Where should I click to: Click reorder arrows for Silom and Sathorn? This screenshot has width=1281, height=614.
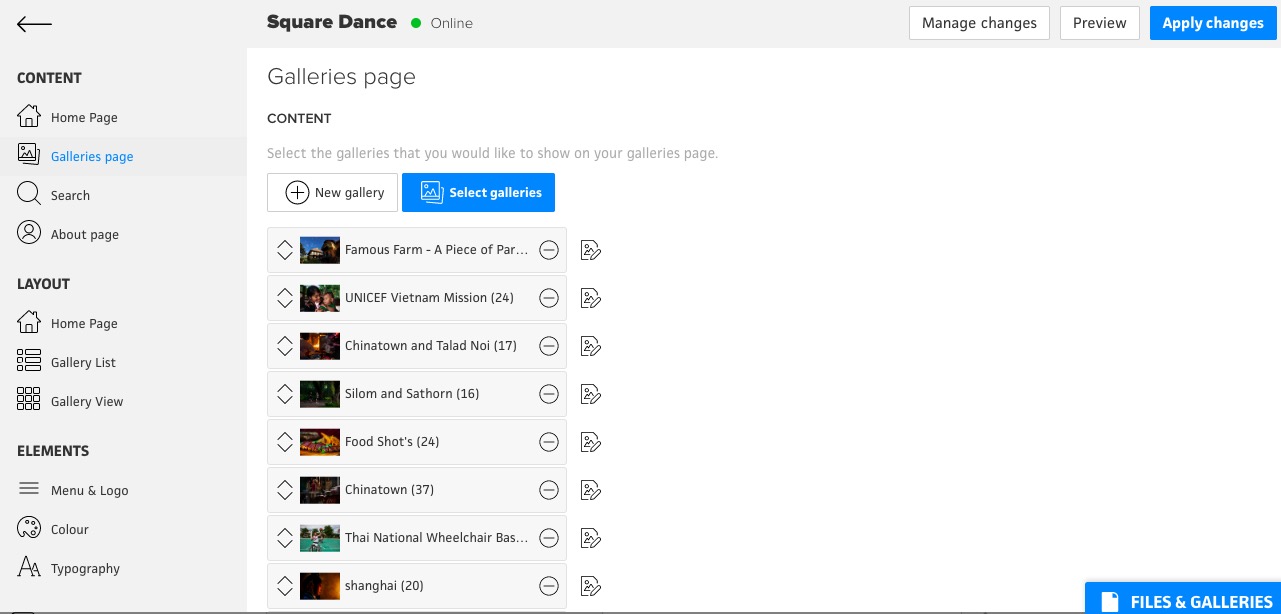(x=284, y=394)
